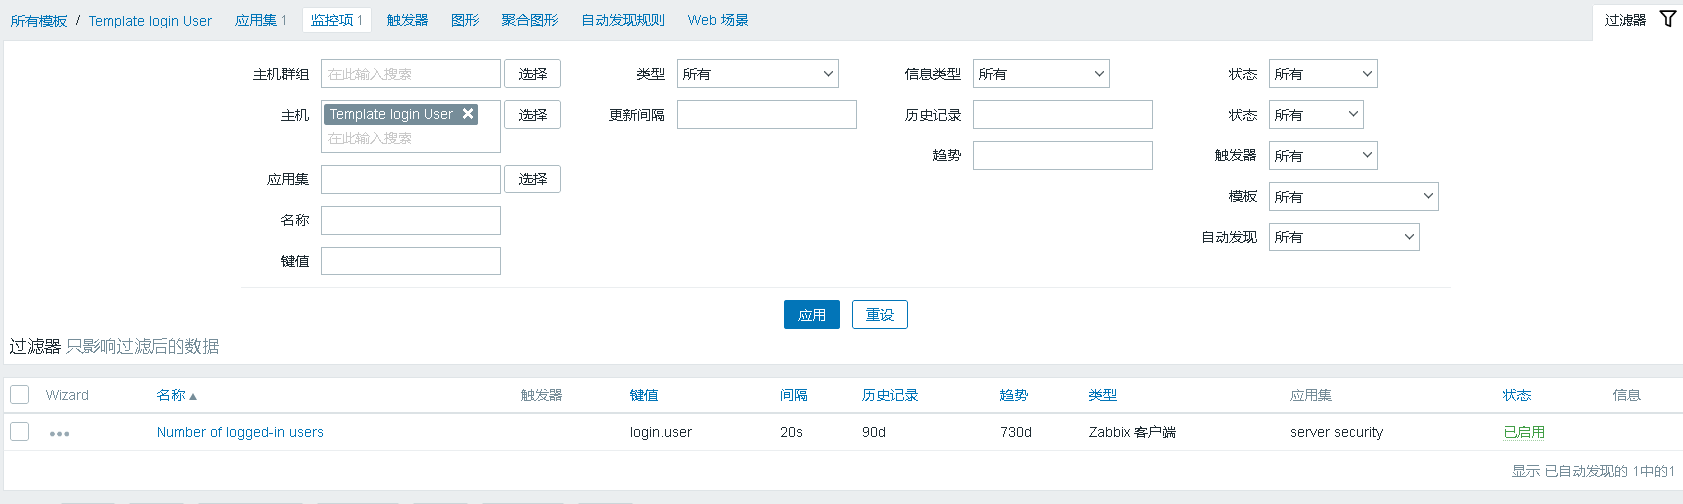This screenshot has width=1683, height=504.
Task: Toggle the select-all checkbox in the table header
Action: click(x=20, y=395)
